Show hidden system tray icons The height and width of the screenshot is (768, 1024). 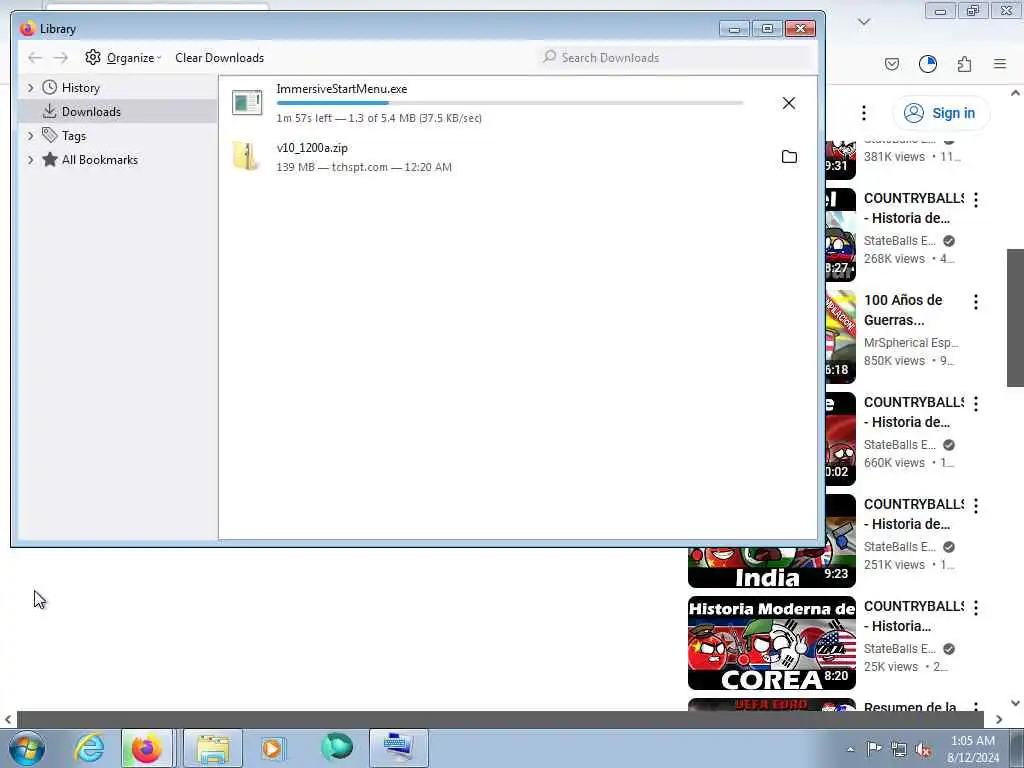point(850,749)
